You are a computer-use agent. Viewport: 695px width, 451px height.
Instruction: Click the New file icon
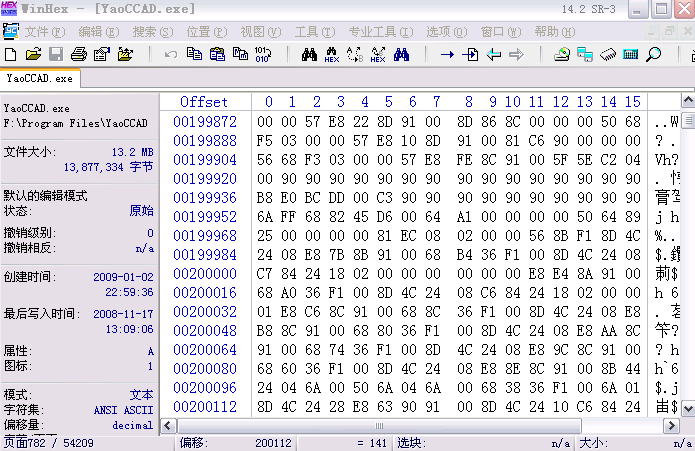10,54
